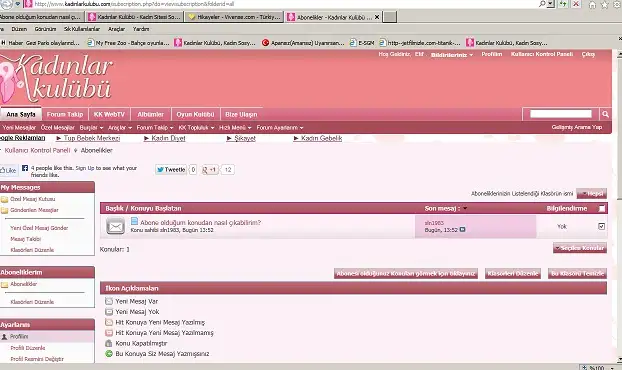Open the Bize Ulaşın tab

[x=241, y=114]
